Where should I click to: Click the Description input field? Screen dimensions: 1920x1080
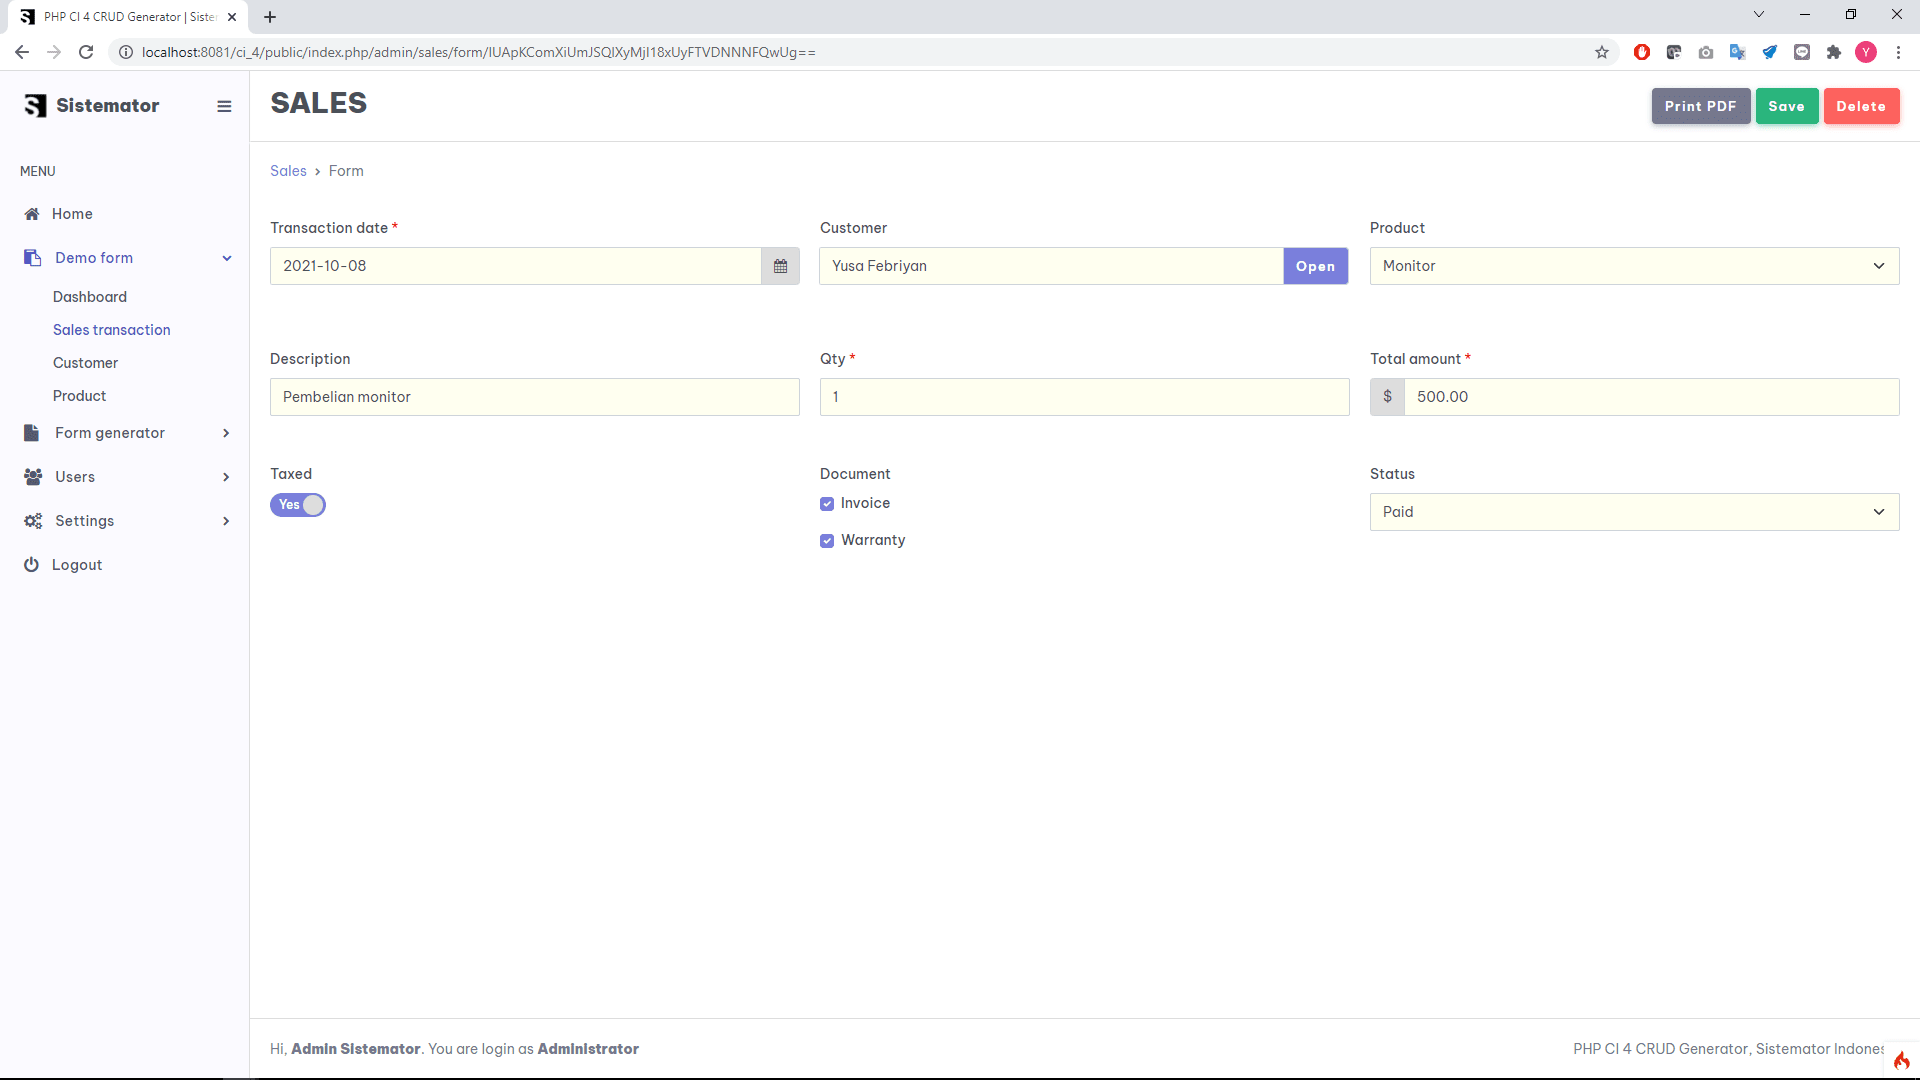[534, 397]
